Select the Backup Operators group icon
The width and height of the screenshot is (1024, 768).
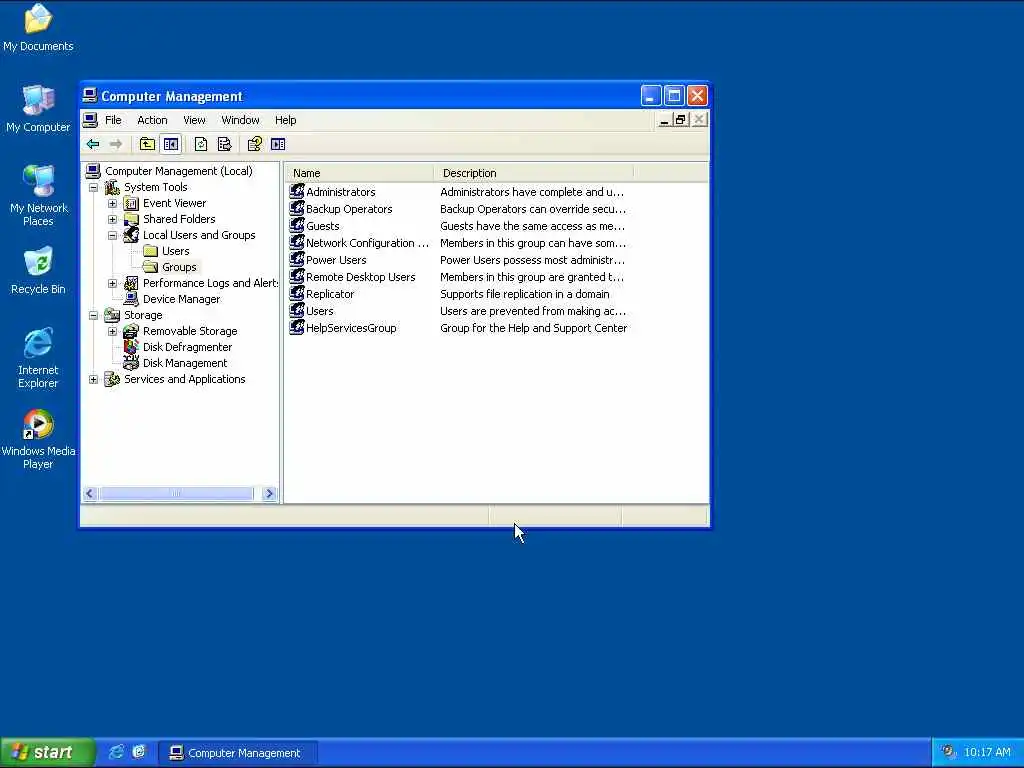[x=297, y=208]
